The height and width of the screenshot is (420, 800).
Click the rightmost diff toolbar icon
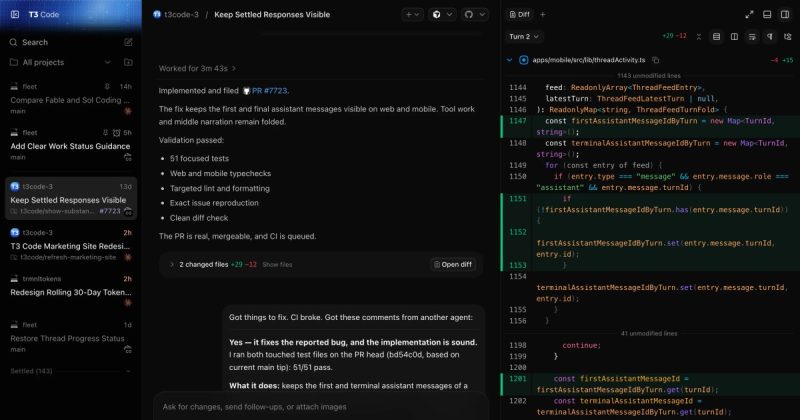788,37
